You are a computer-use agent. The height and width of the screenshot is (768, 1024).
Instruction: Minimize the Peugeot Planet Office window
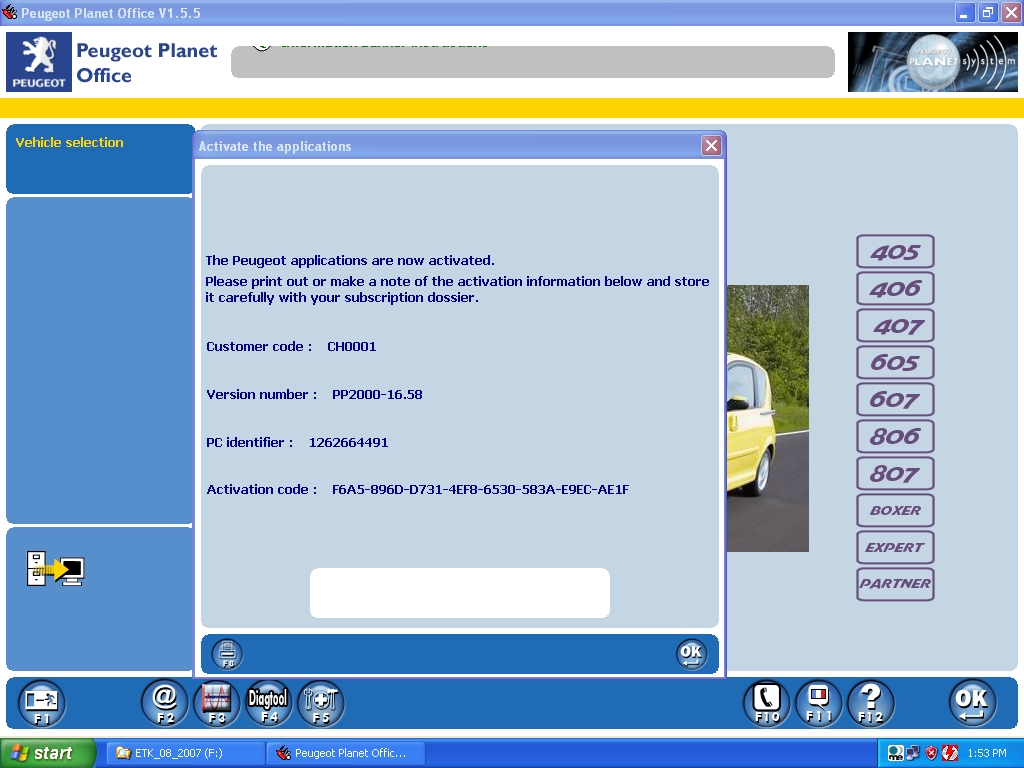click(965, 12)
